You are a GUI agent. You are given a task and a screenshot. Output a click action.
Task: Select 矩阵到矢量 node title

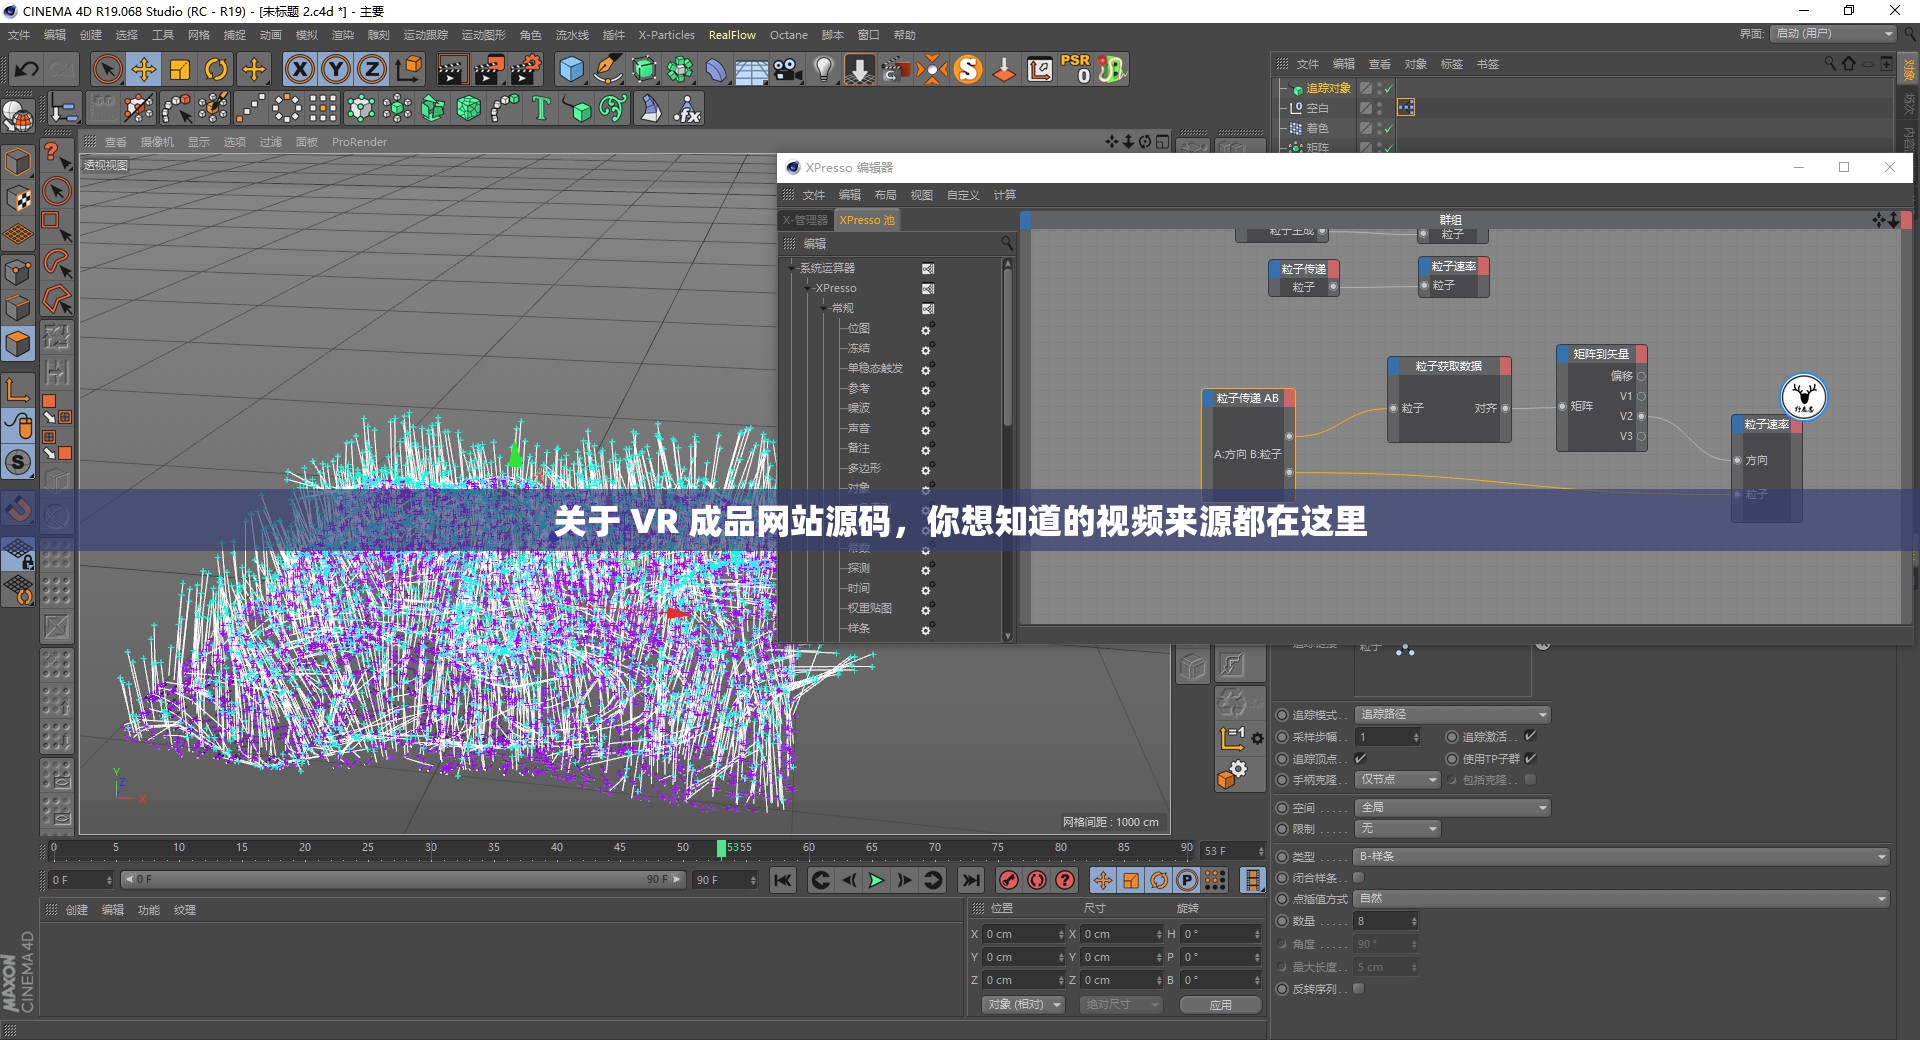point(1601,354)
